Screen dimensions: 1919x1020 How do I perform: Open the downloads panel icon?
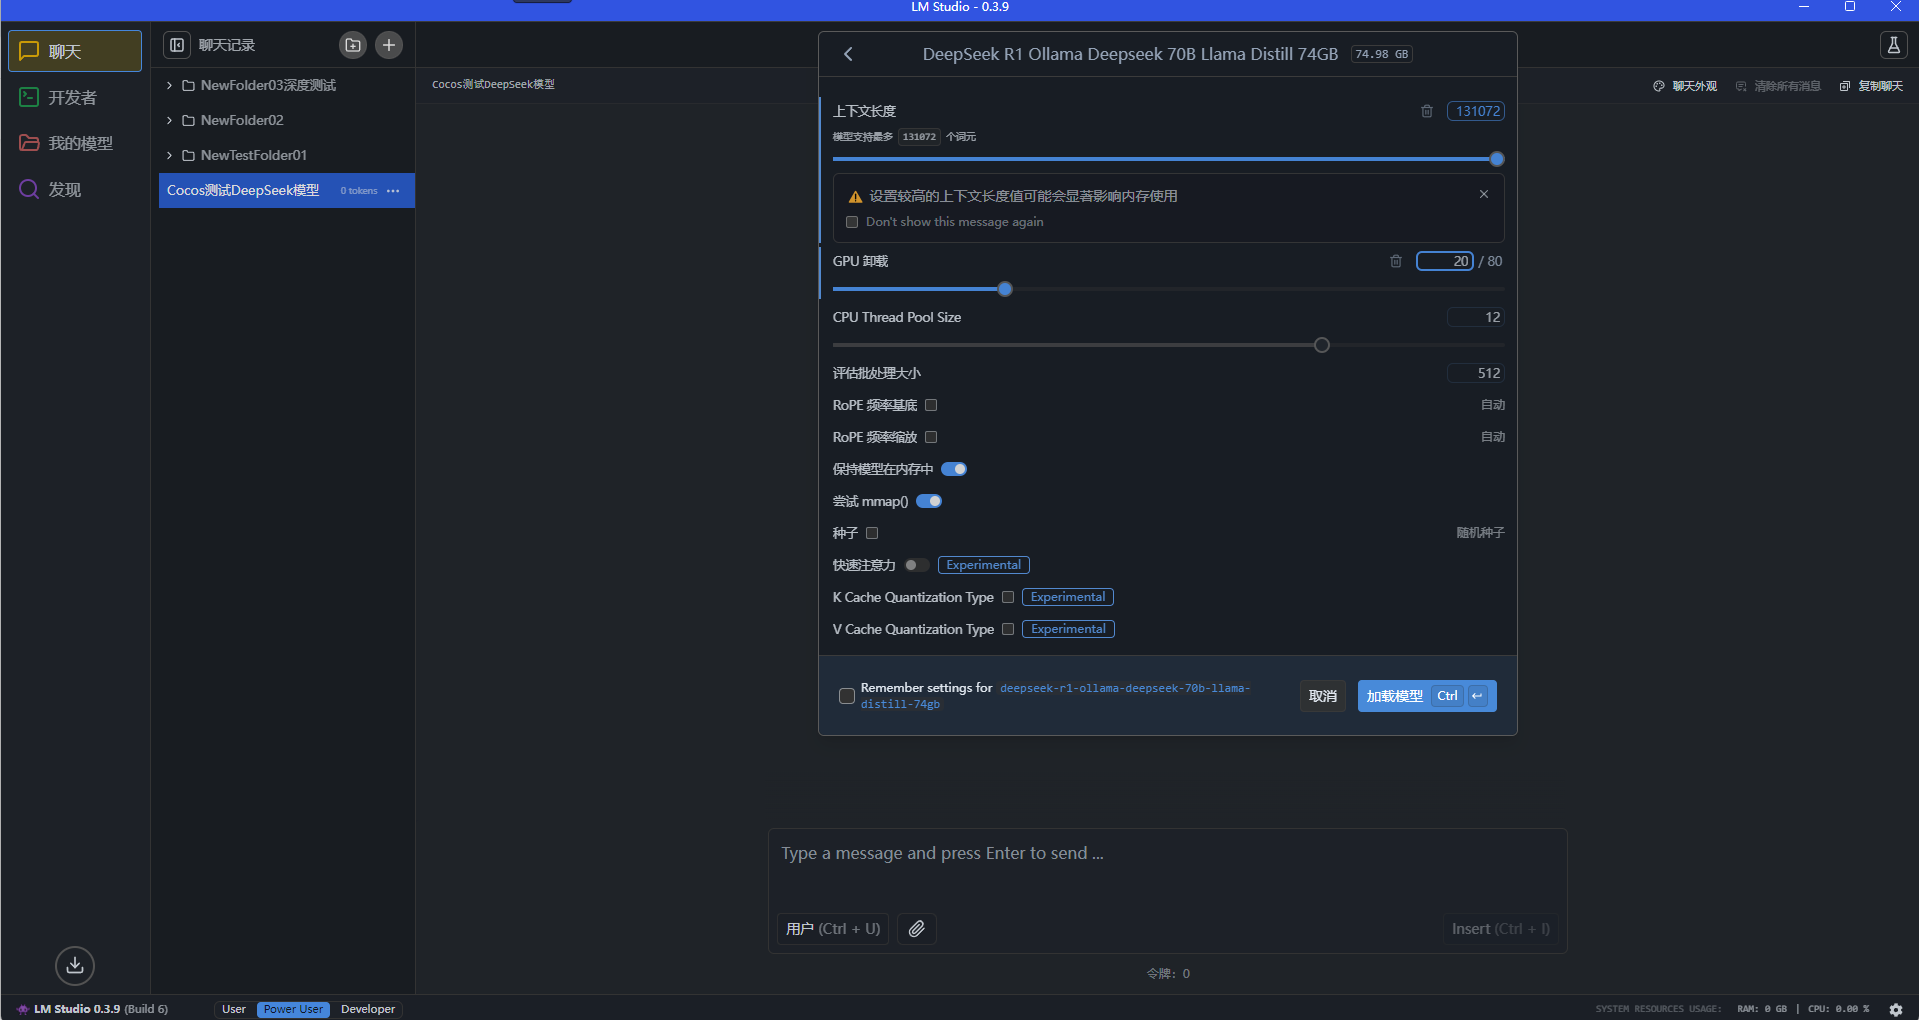pyautogui.click(x=75, y=965)
